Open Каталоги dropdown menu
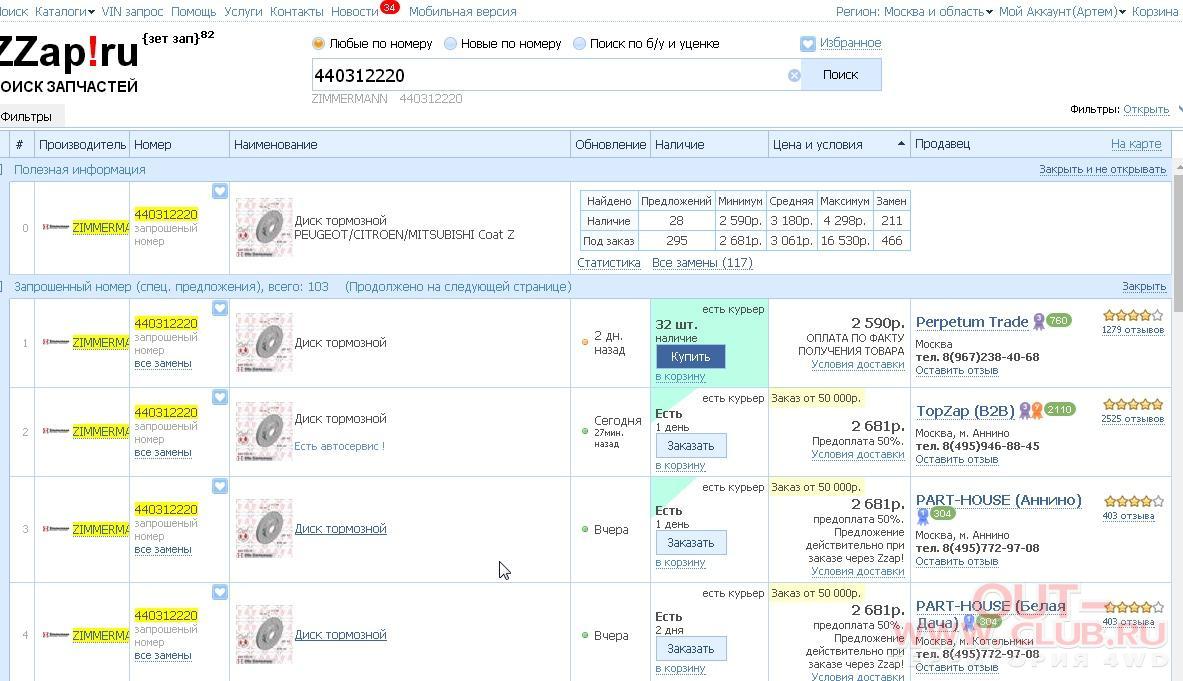The width and height of the screenshot is (1183, 681). click(65, 11)
